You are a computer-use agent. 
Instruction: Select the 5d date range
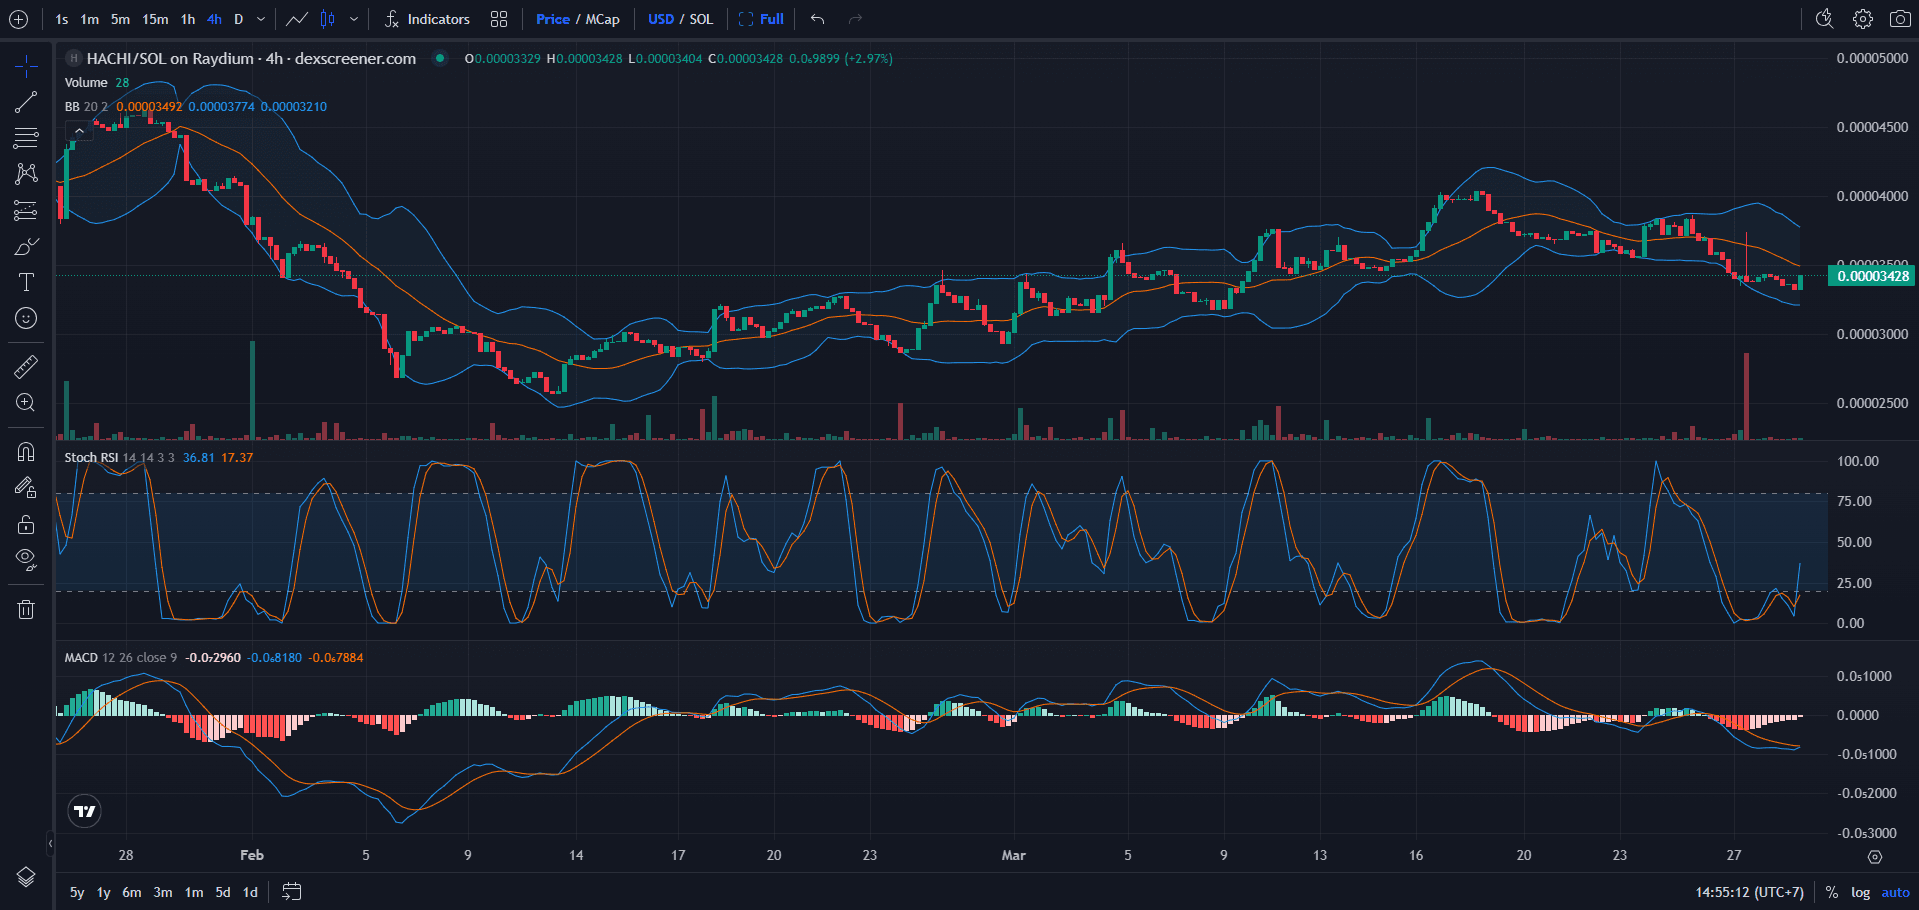(x=222, y=892)
